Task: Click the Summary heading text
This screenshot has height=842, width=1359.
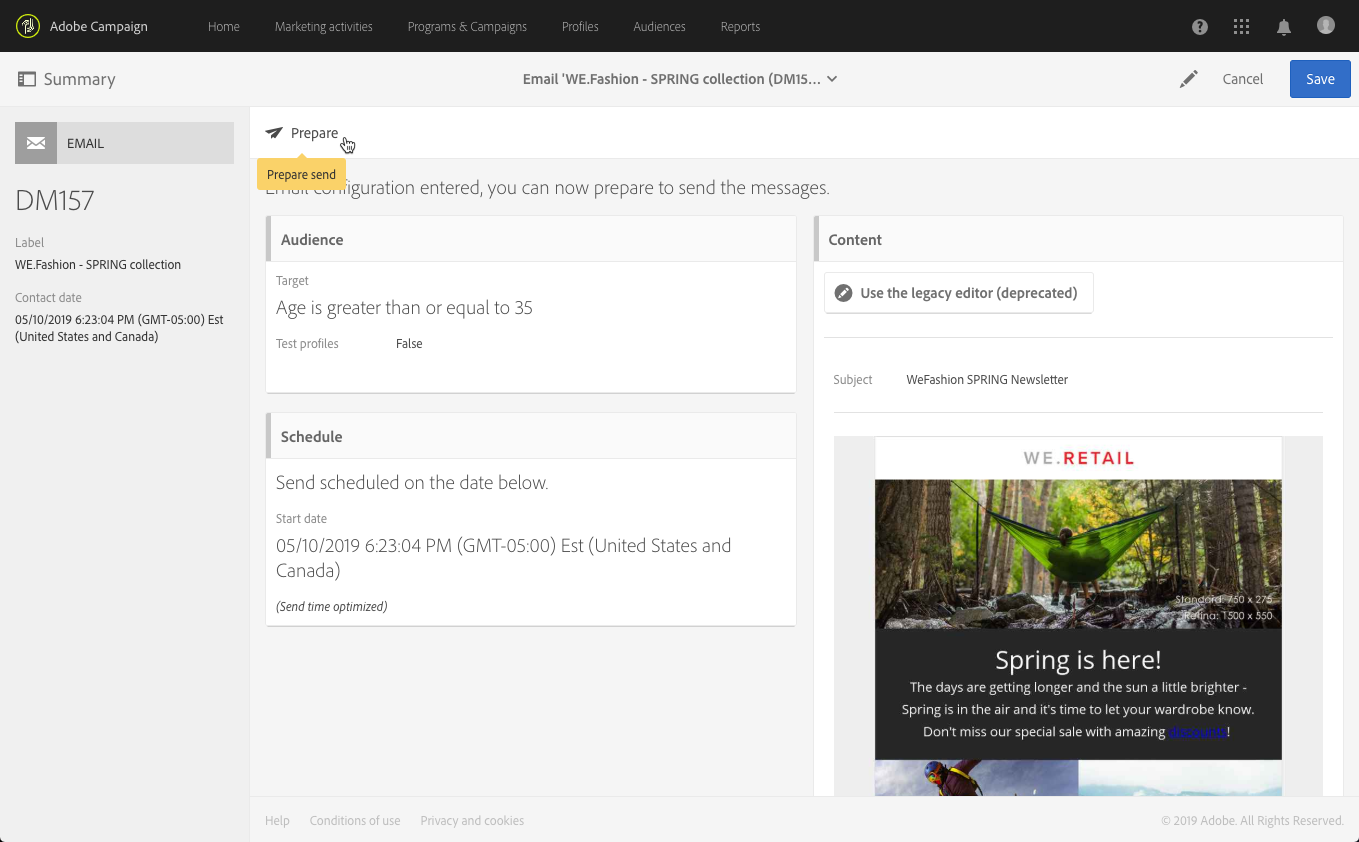Action: pyautogui.click(x=79, y=79)
